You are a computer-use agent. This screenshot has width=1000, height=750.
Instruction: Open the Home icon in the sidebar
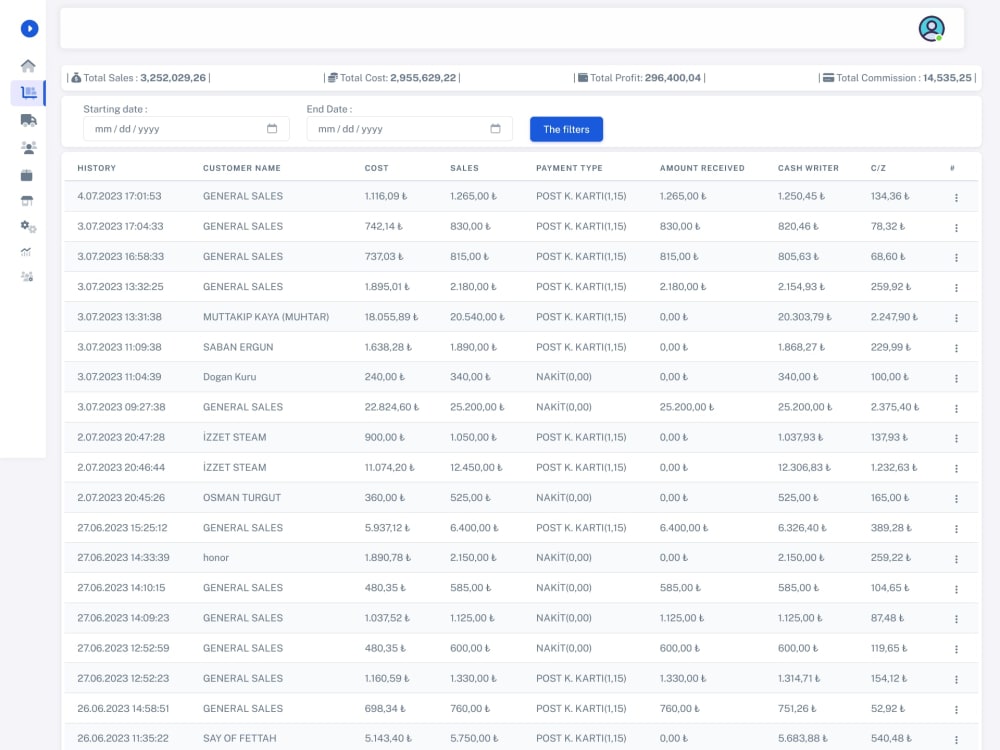point(28,66)
